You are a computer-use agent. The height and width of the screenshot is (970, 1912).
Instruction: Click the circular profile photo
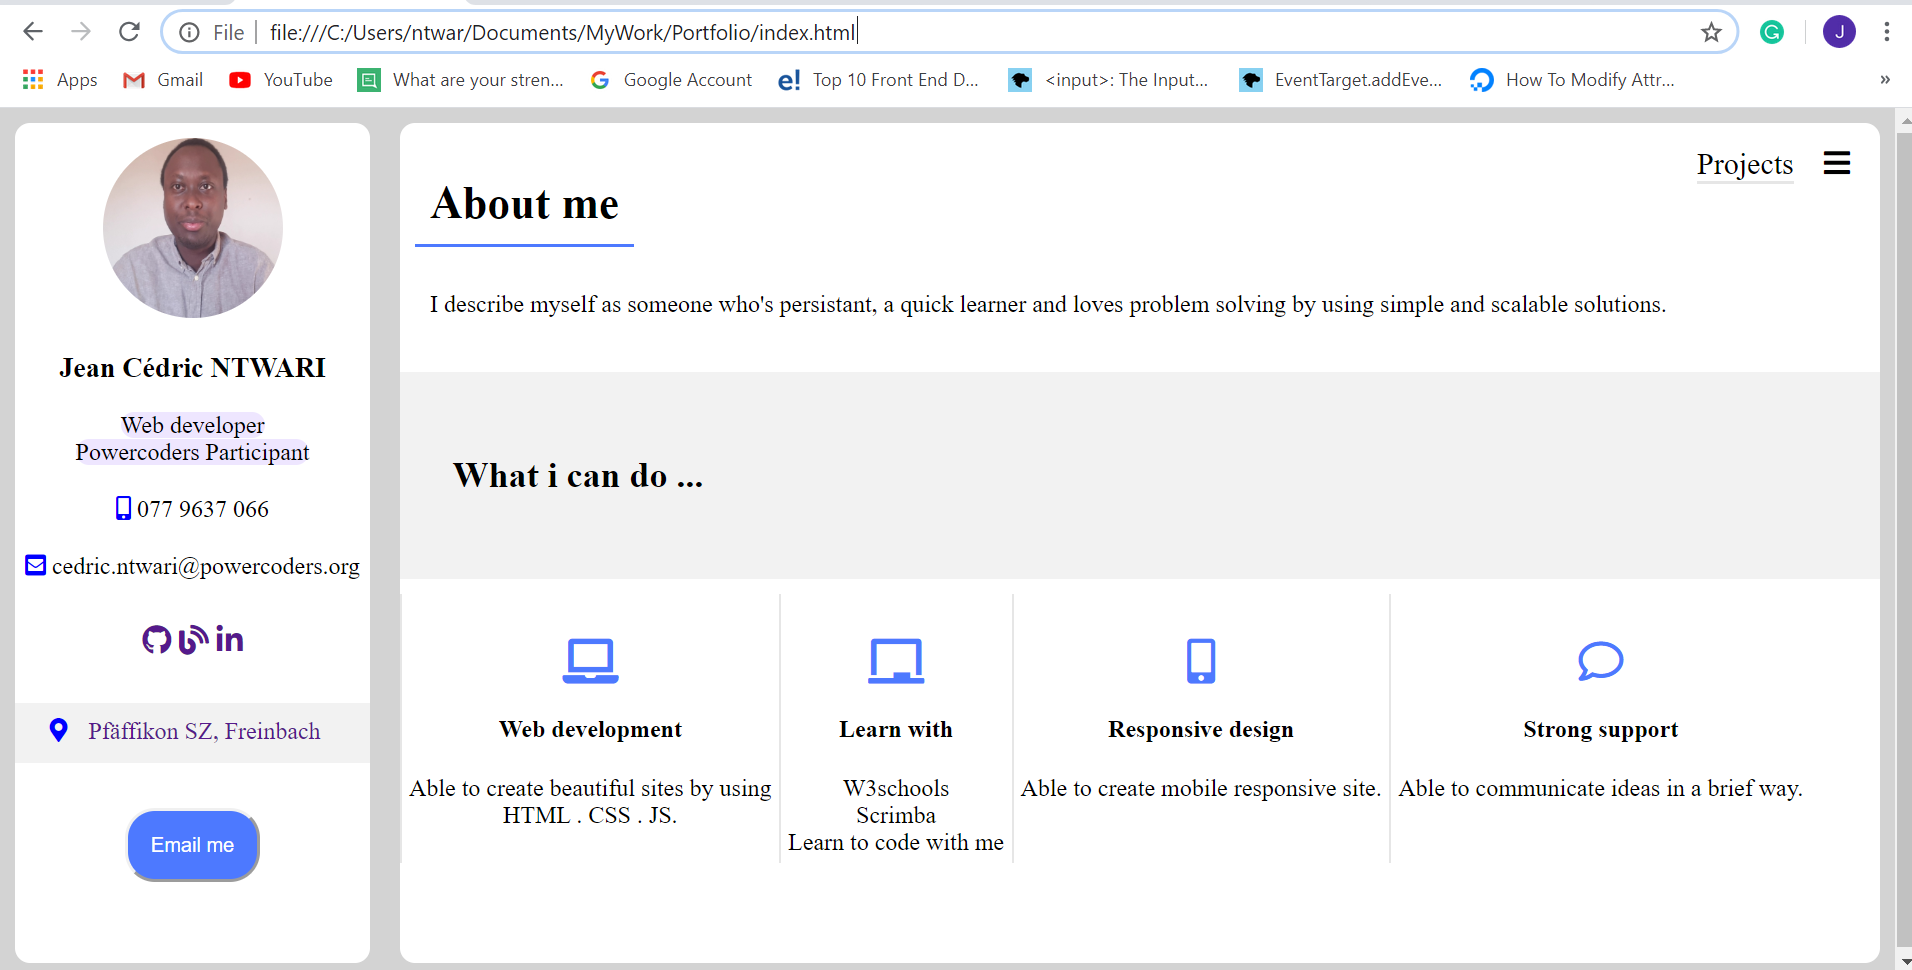pos(193,228)
